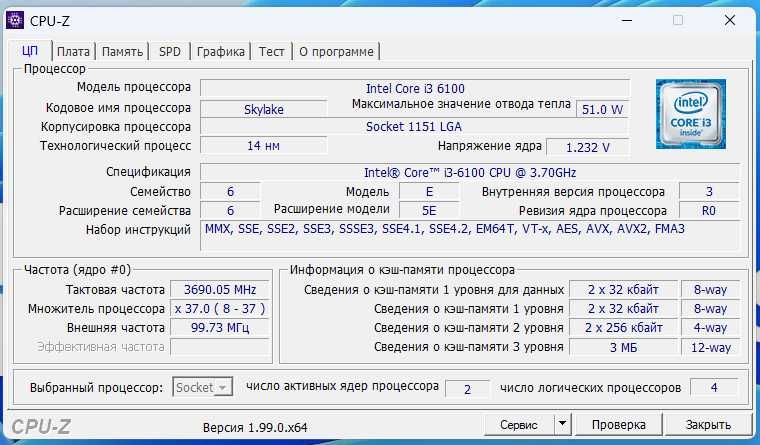The image size is (760, 445).
Task: Click the Внутренняя версия процессора value 3
Action: [709, 191]
